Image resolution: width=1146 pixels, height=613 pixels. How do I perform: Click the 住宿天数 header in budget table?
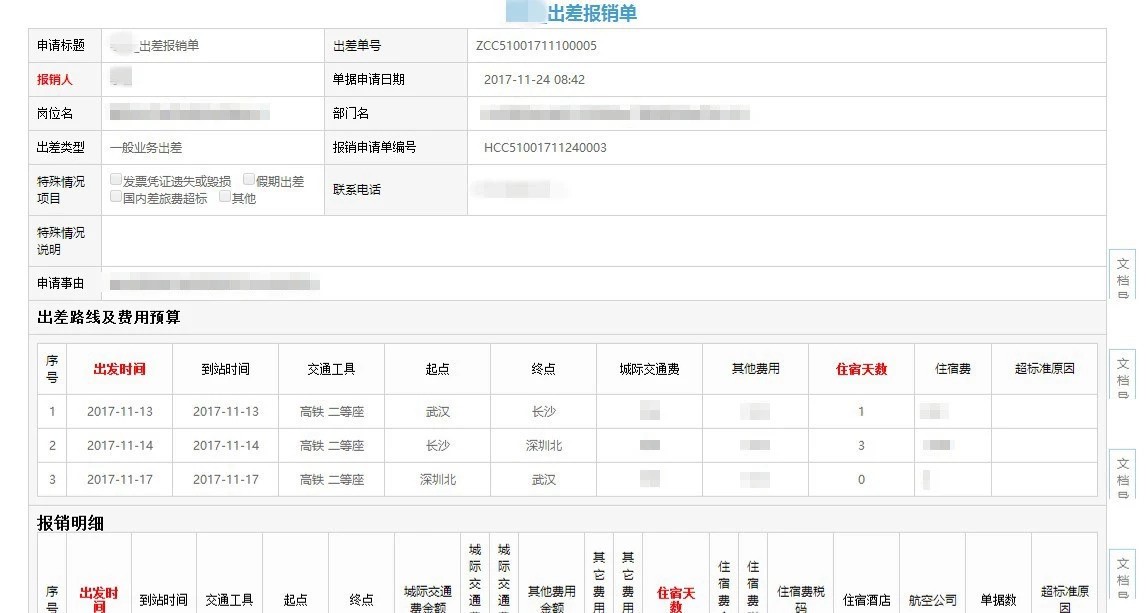coord(861,369)
